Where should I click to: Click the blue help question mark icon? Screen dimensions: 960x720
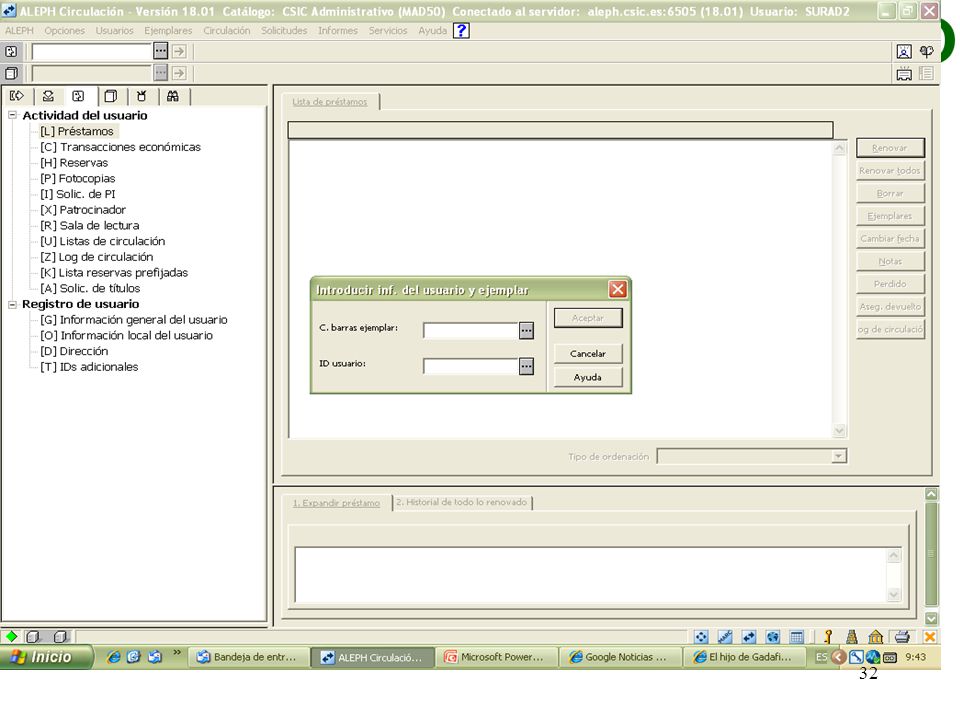click(461, 31)
